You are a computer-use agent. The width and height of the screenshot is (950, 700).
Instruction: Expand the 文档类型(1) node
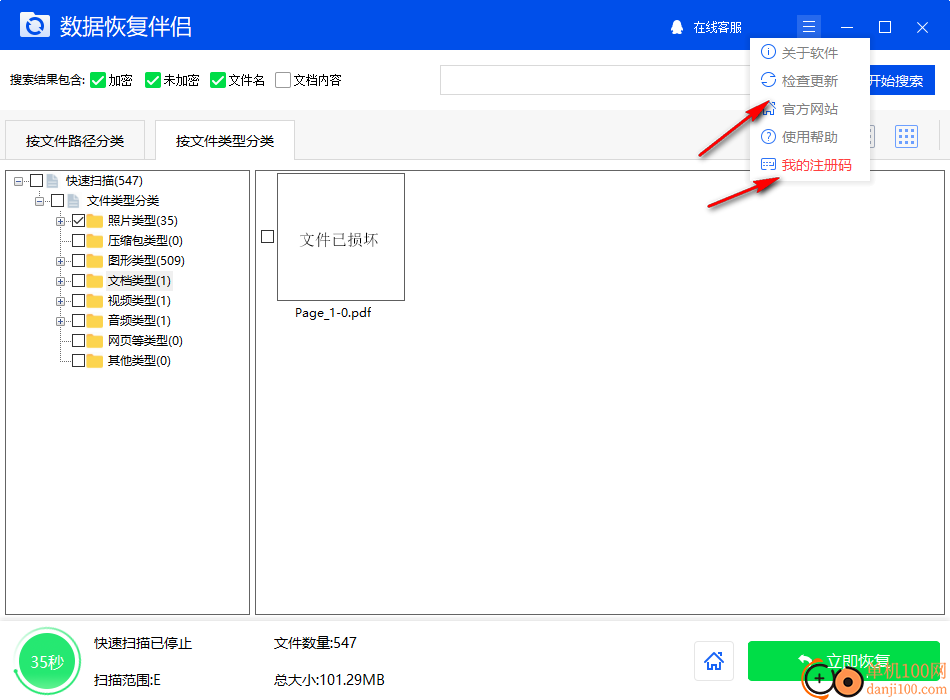[60, 281]
